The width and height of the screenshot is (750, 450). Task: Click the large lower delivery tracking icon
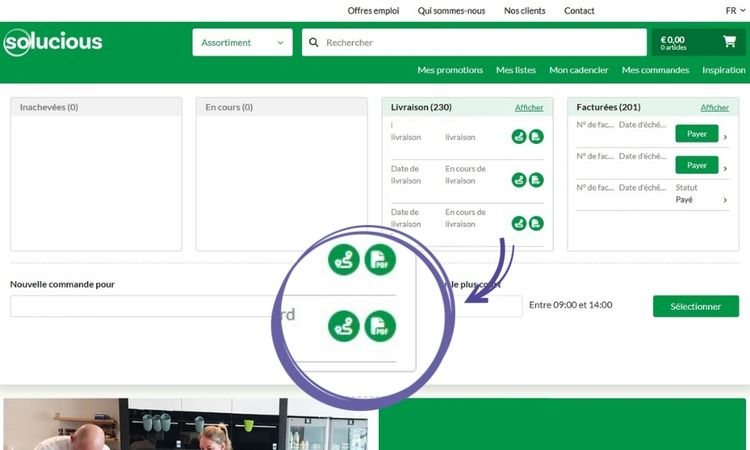pos(344,325)
